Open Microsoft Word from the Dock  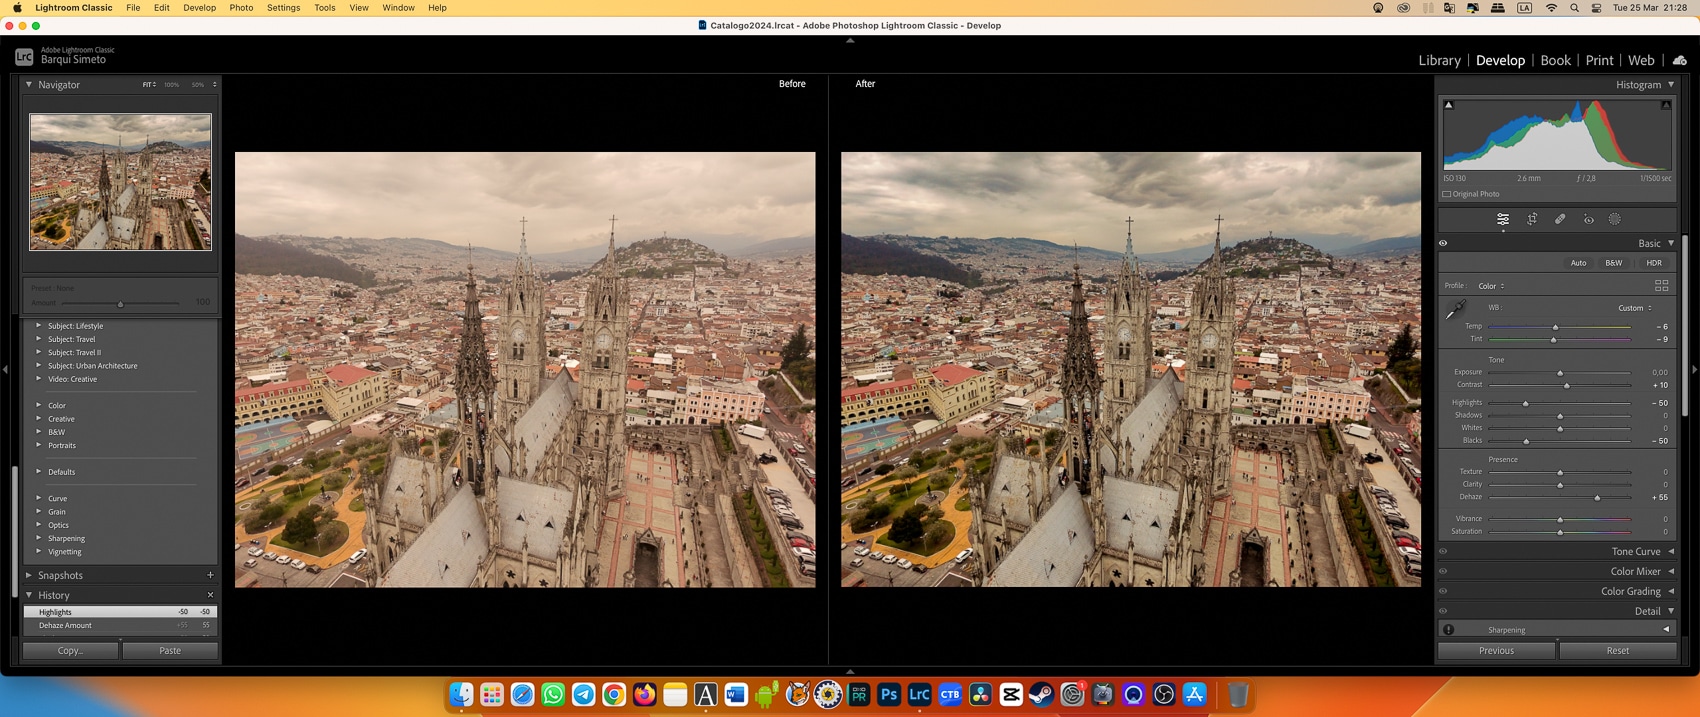click(736, 694)
